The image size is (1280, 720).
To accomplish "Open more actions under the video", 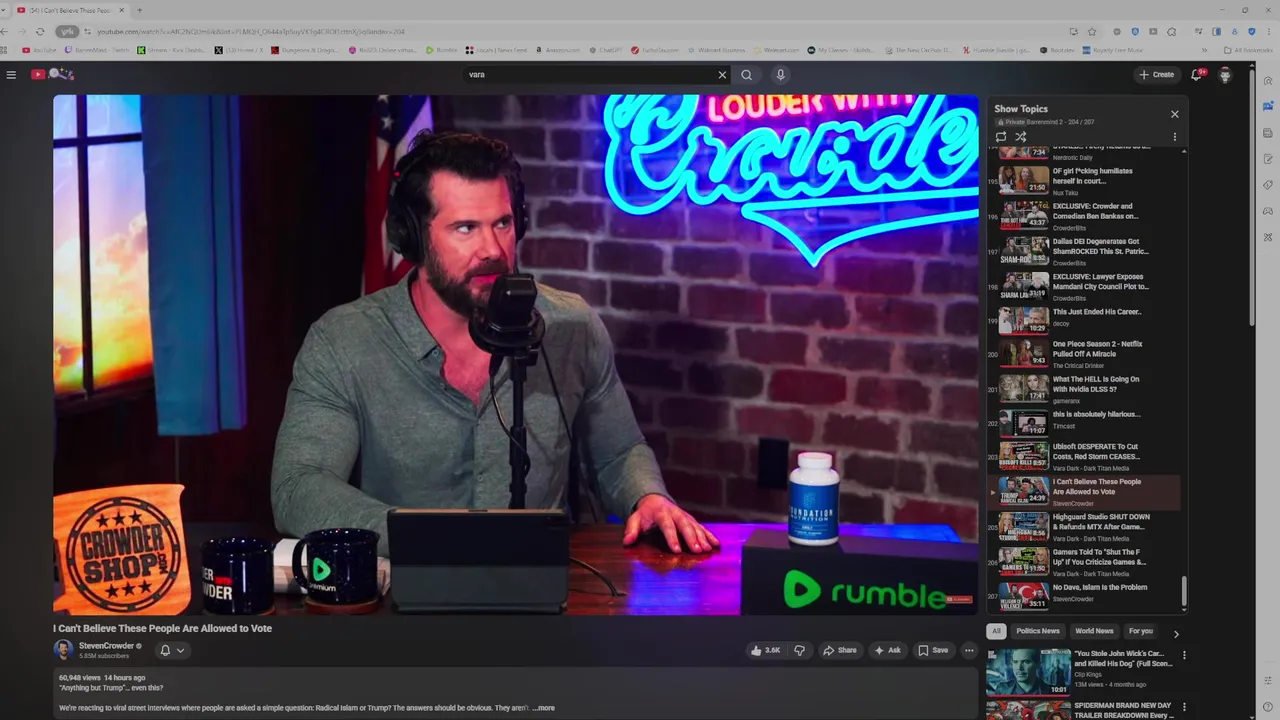I will coord(969,650).
